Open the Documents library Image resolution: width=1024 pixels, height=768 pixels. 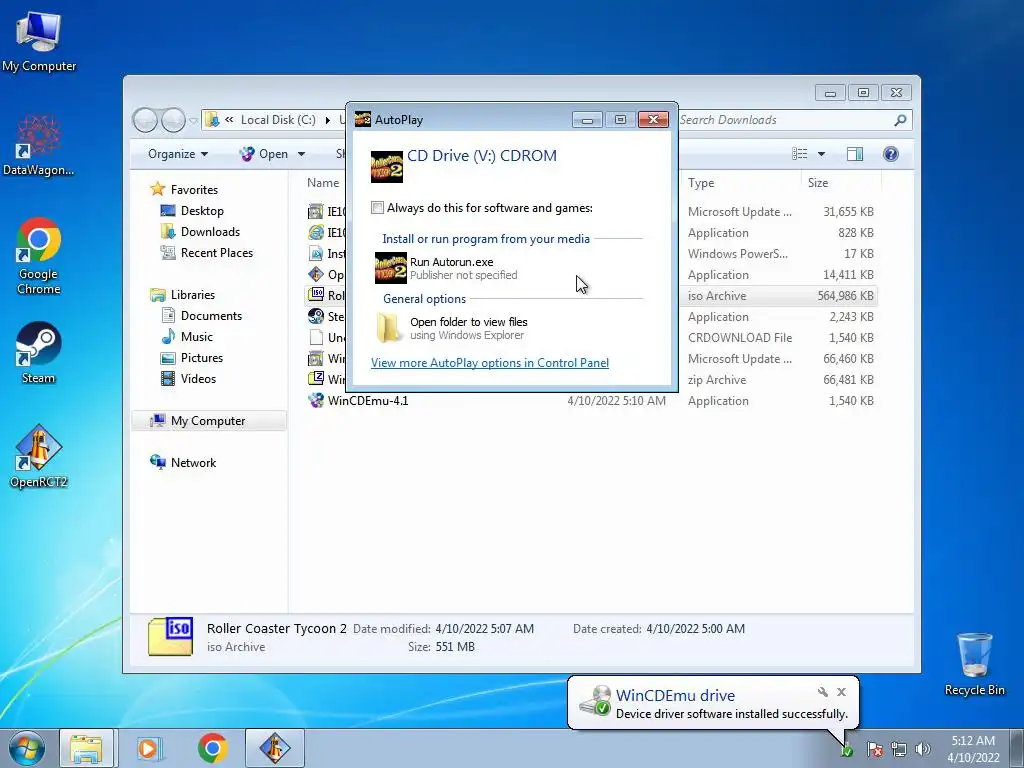pyautogui.click(x=211, y=315)
